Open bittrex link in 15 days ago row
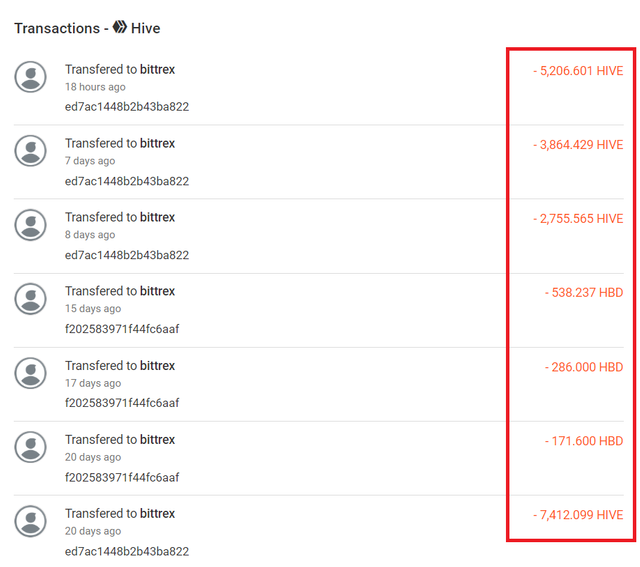 coord(157,291)
